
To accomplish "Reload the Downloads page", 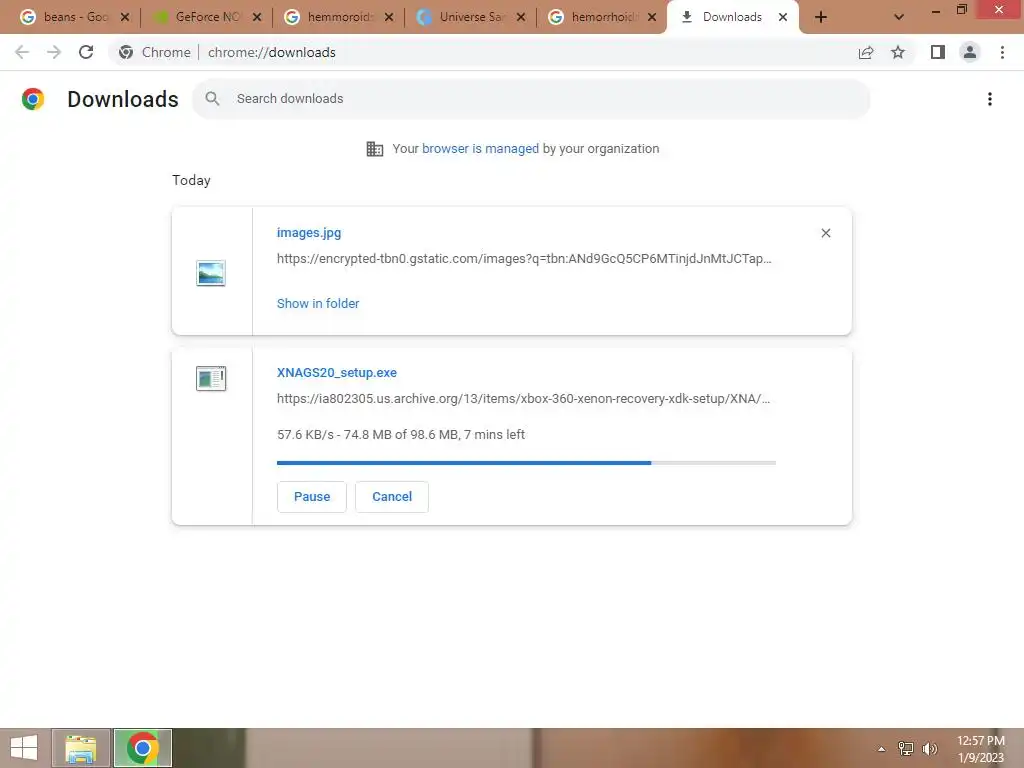I will [86, 52].
